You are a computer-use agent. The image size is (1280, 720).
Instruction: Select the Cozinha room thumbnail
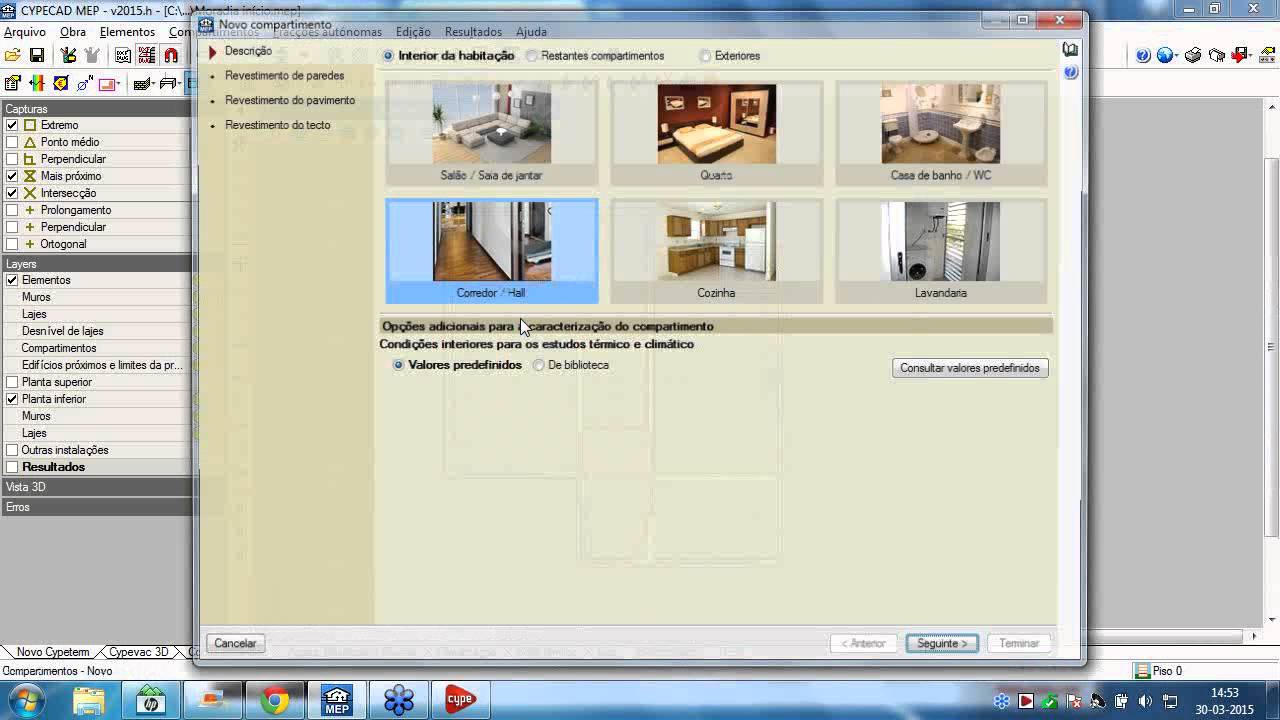[x=716, y=251]
